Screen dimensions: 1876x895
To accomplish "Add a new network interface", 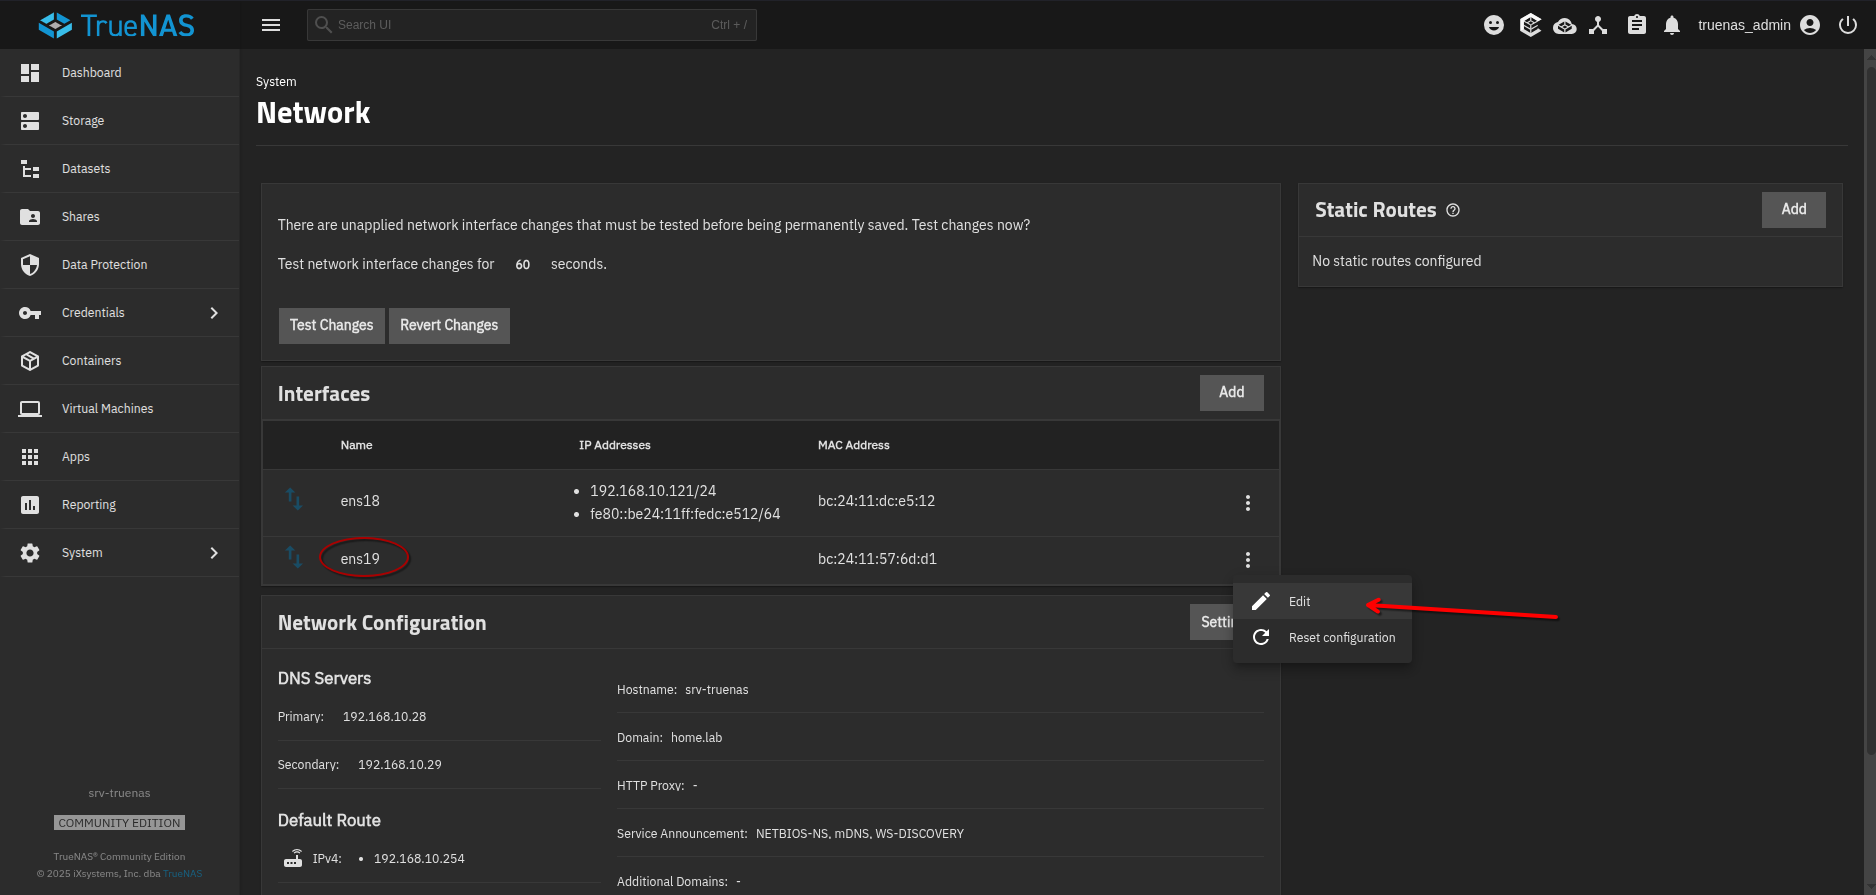I will pyautogui.click(x=1231, y=392).
